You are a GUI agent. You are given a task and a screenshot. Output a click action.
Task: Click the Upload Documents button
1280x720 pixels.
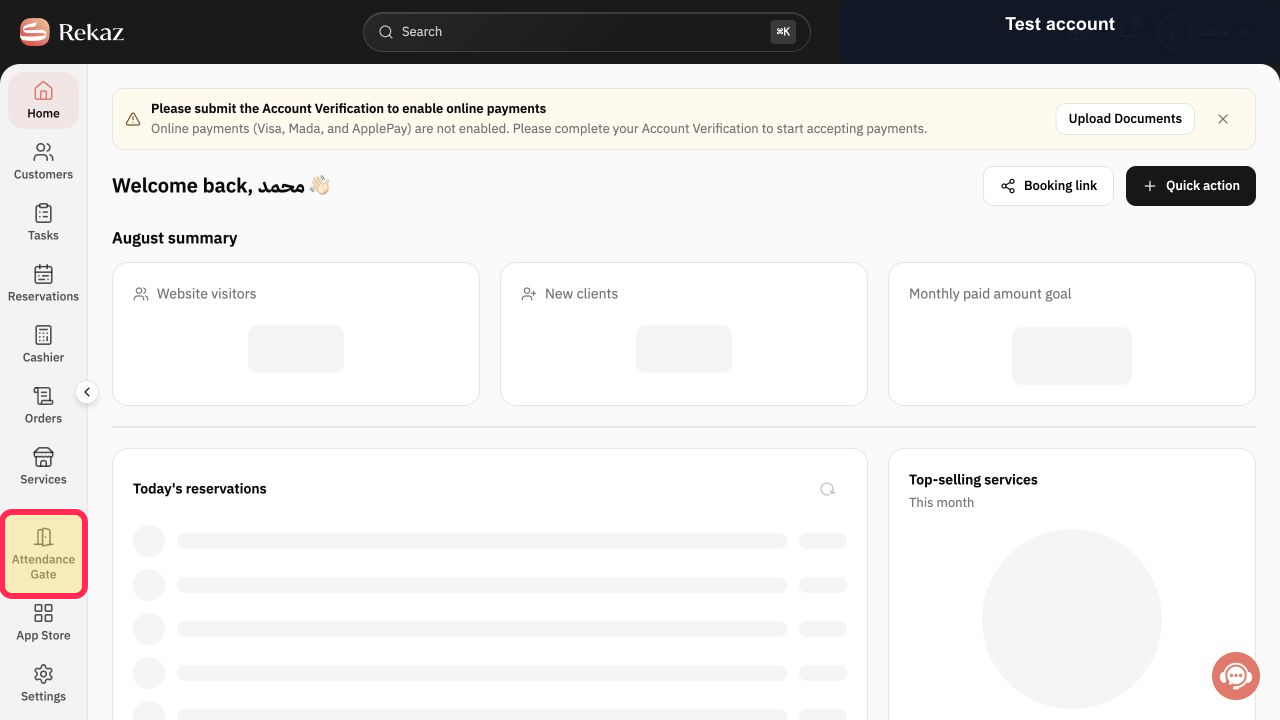(x=1125, y=118)
